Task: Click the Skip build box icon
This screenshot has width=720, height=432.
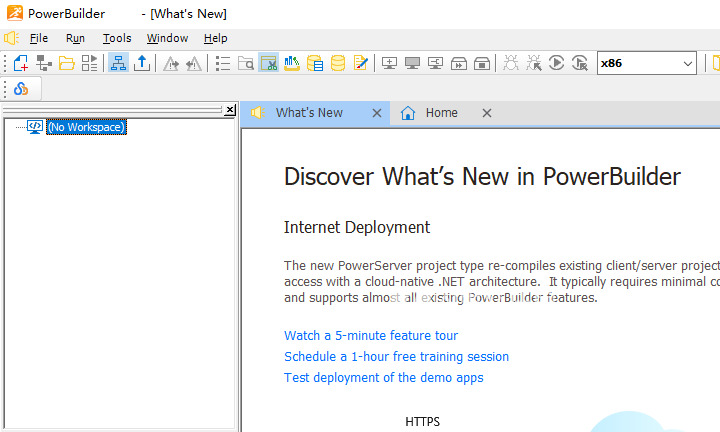Action: (459, 63)
